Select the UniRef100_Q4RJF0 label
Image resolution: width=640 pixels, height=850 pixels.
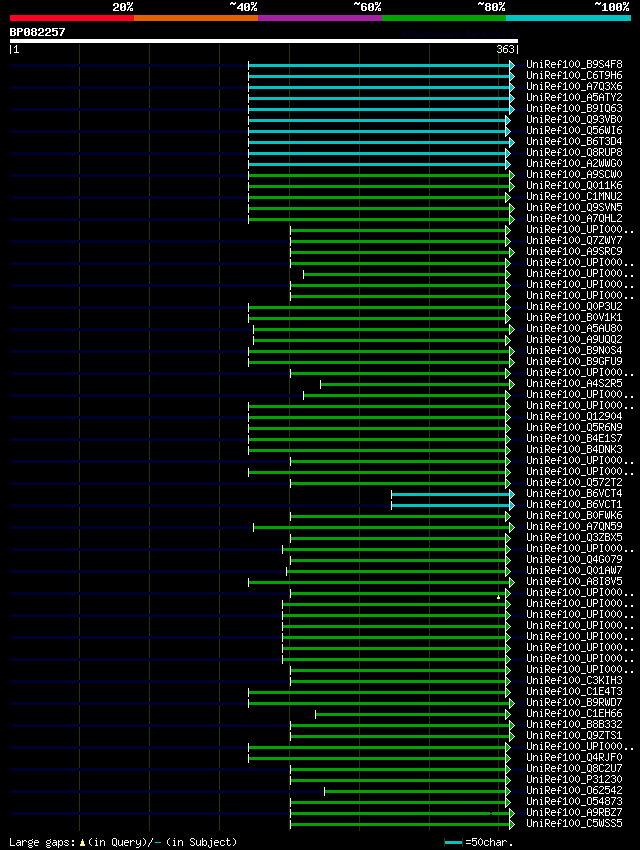(574, 757)
